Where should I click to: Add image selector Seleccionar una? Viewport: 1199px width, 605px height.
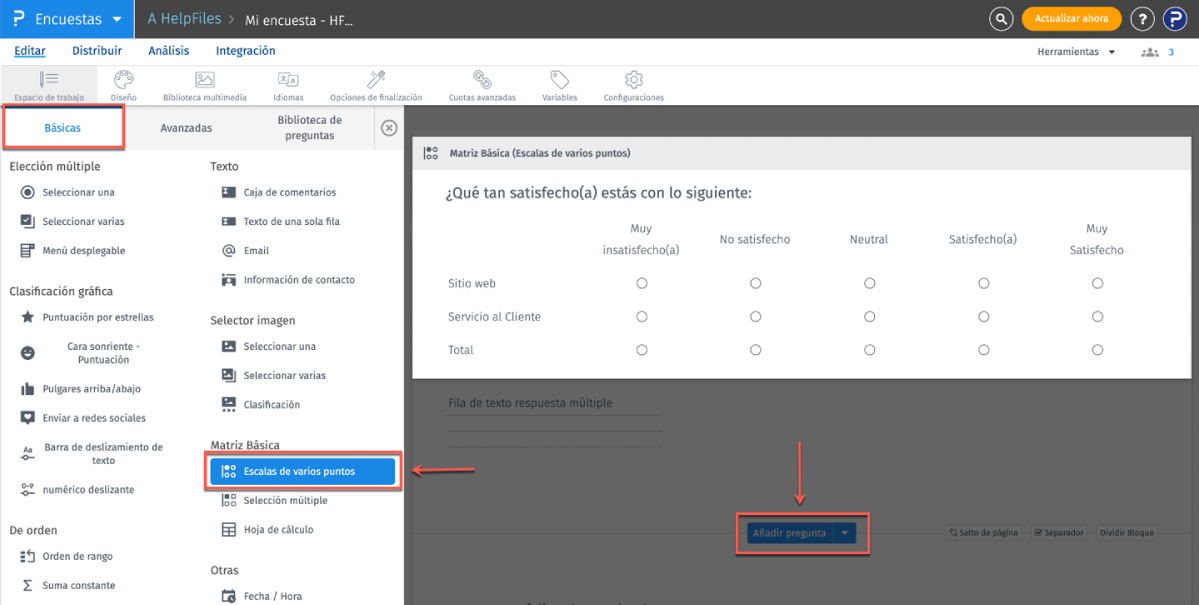click(x=268, y=346)
